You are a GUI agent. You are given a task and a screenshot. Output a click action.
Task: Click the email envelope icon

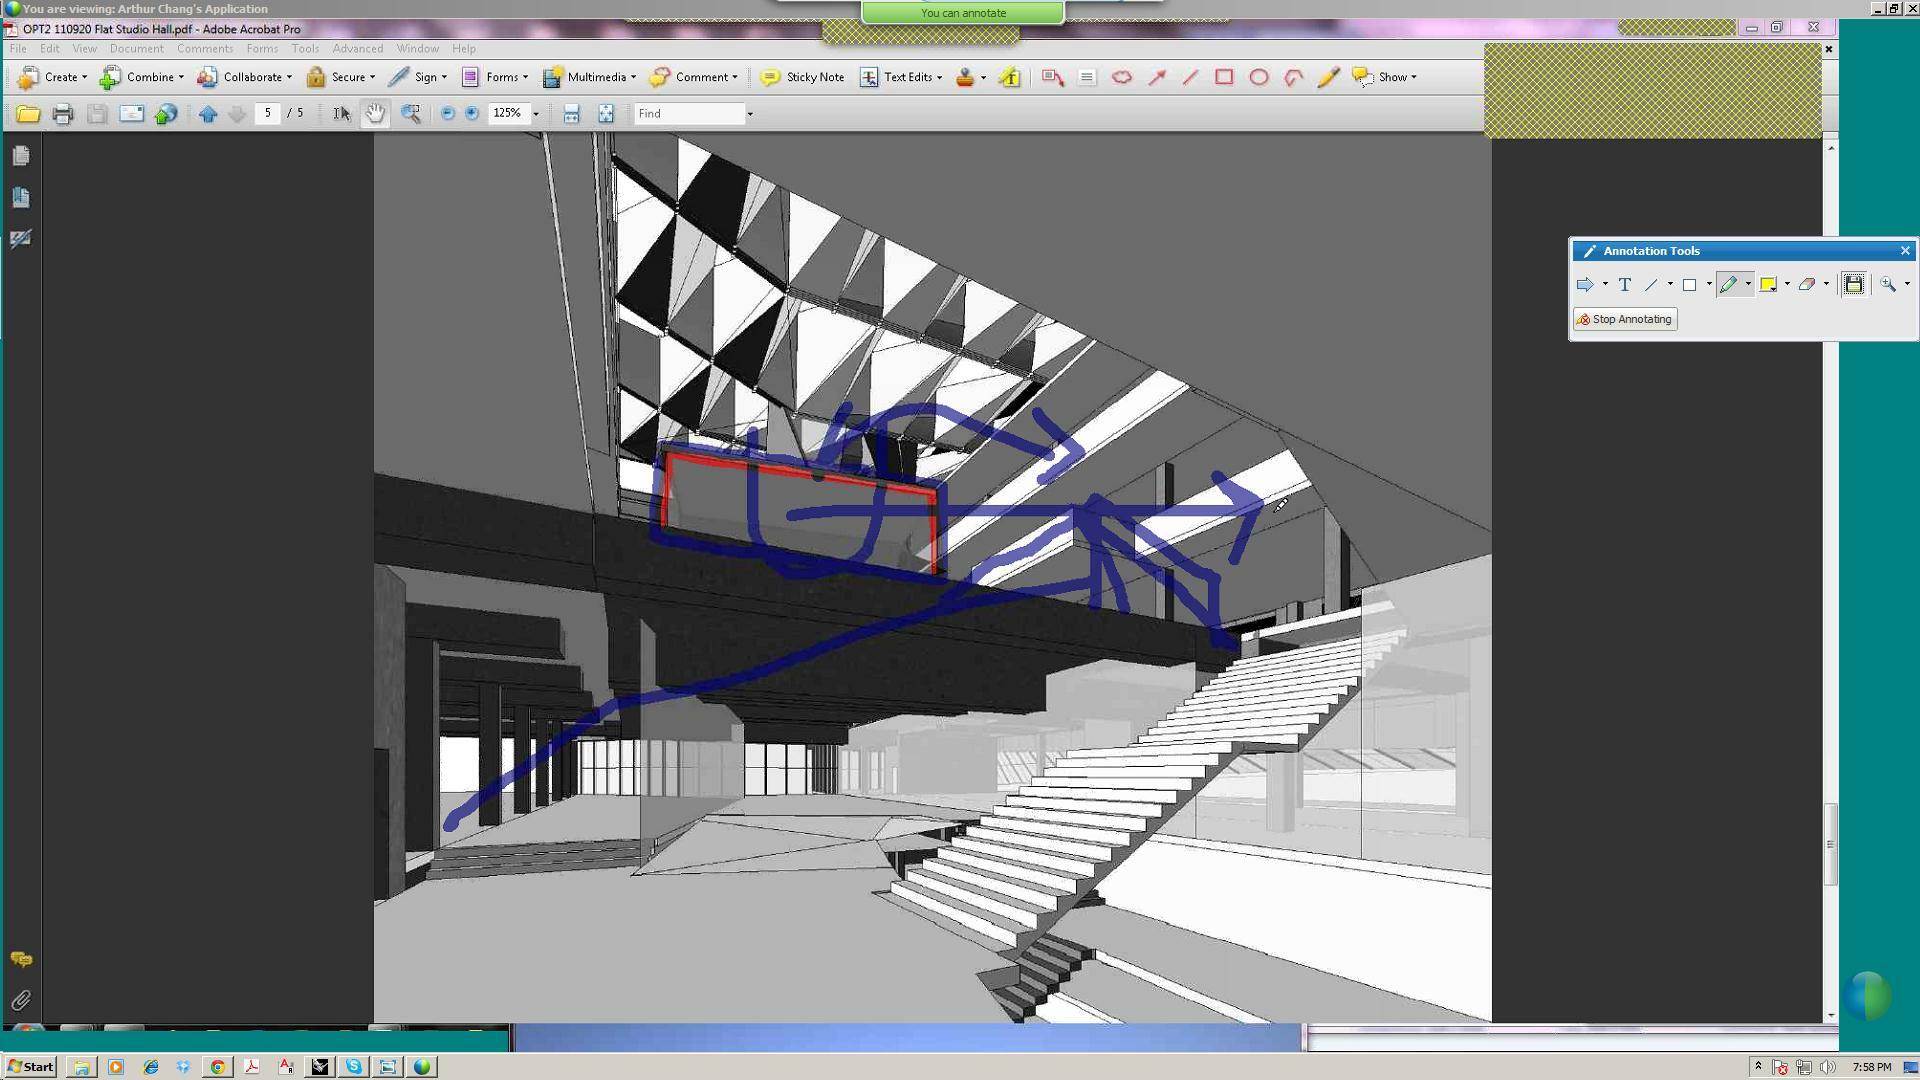point(131,114)
